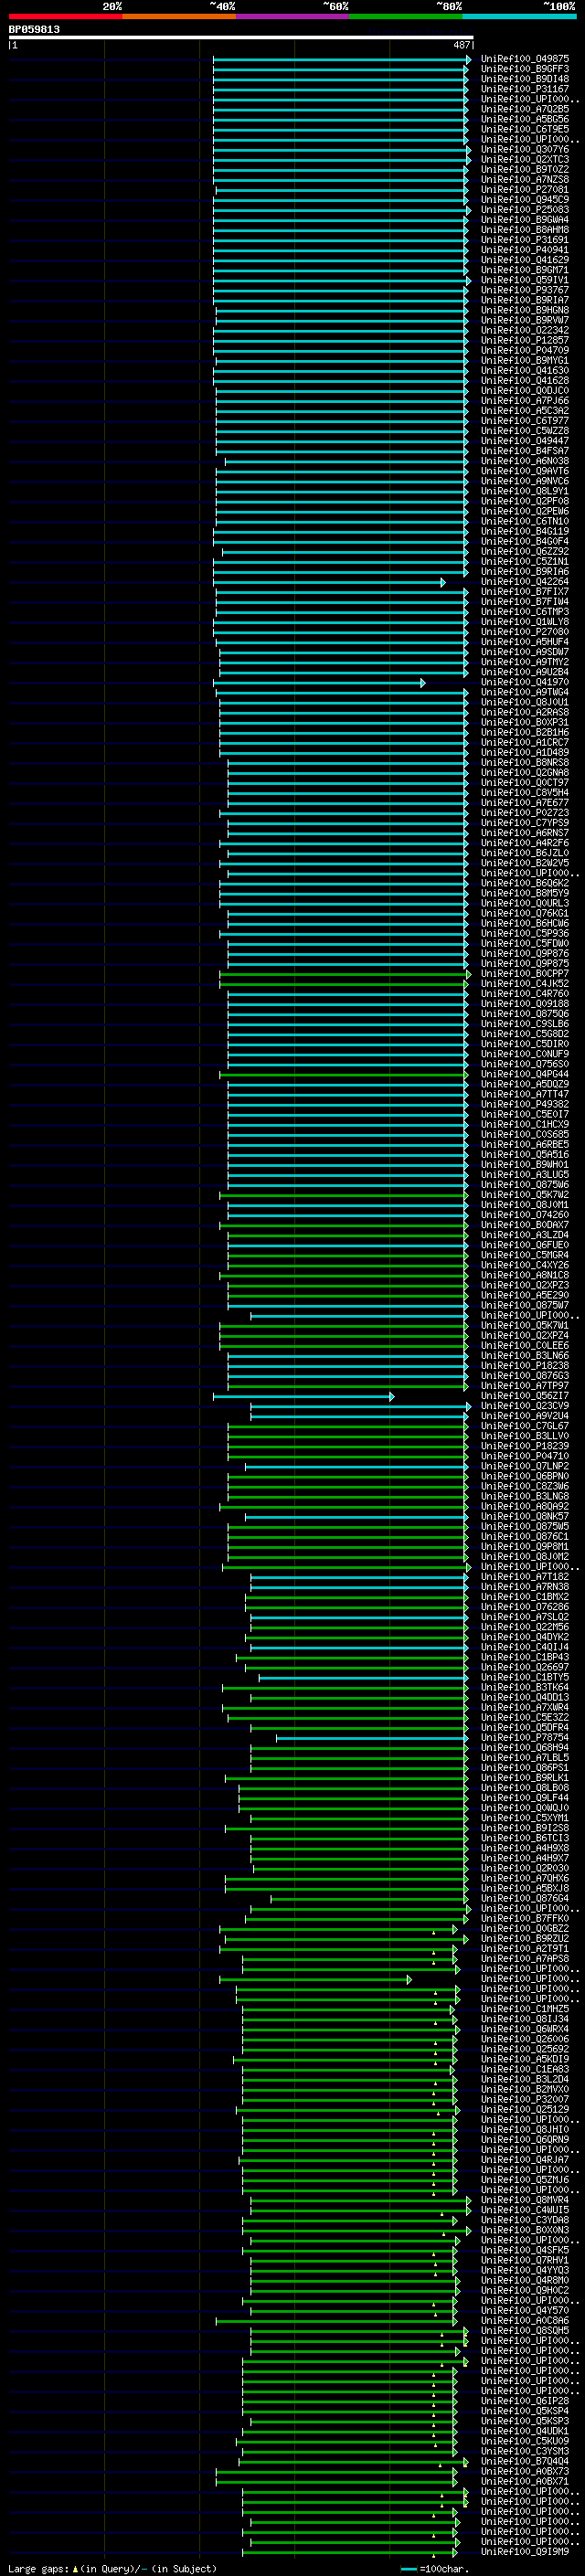Screen dimensions: 585x2576
Task: Select the UniRef100_P40941 label
Action: (x=525, y=250)
